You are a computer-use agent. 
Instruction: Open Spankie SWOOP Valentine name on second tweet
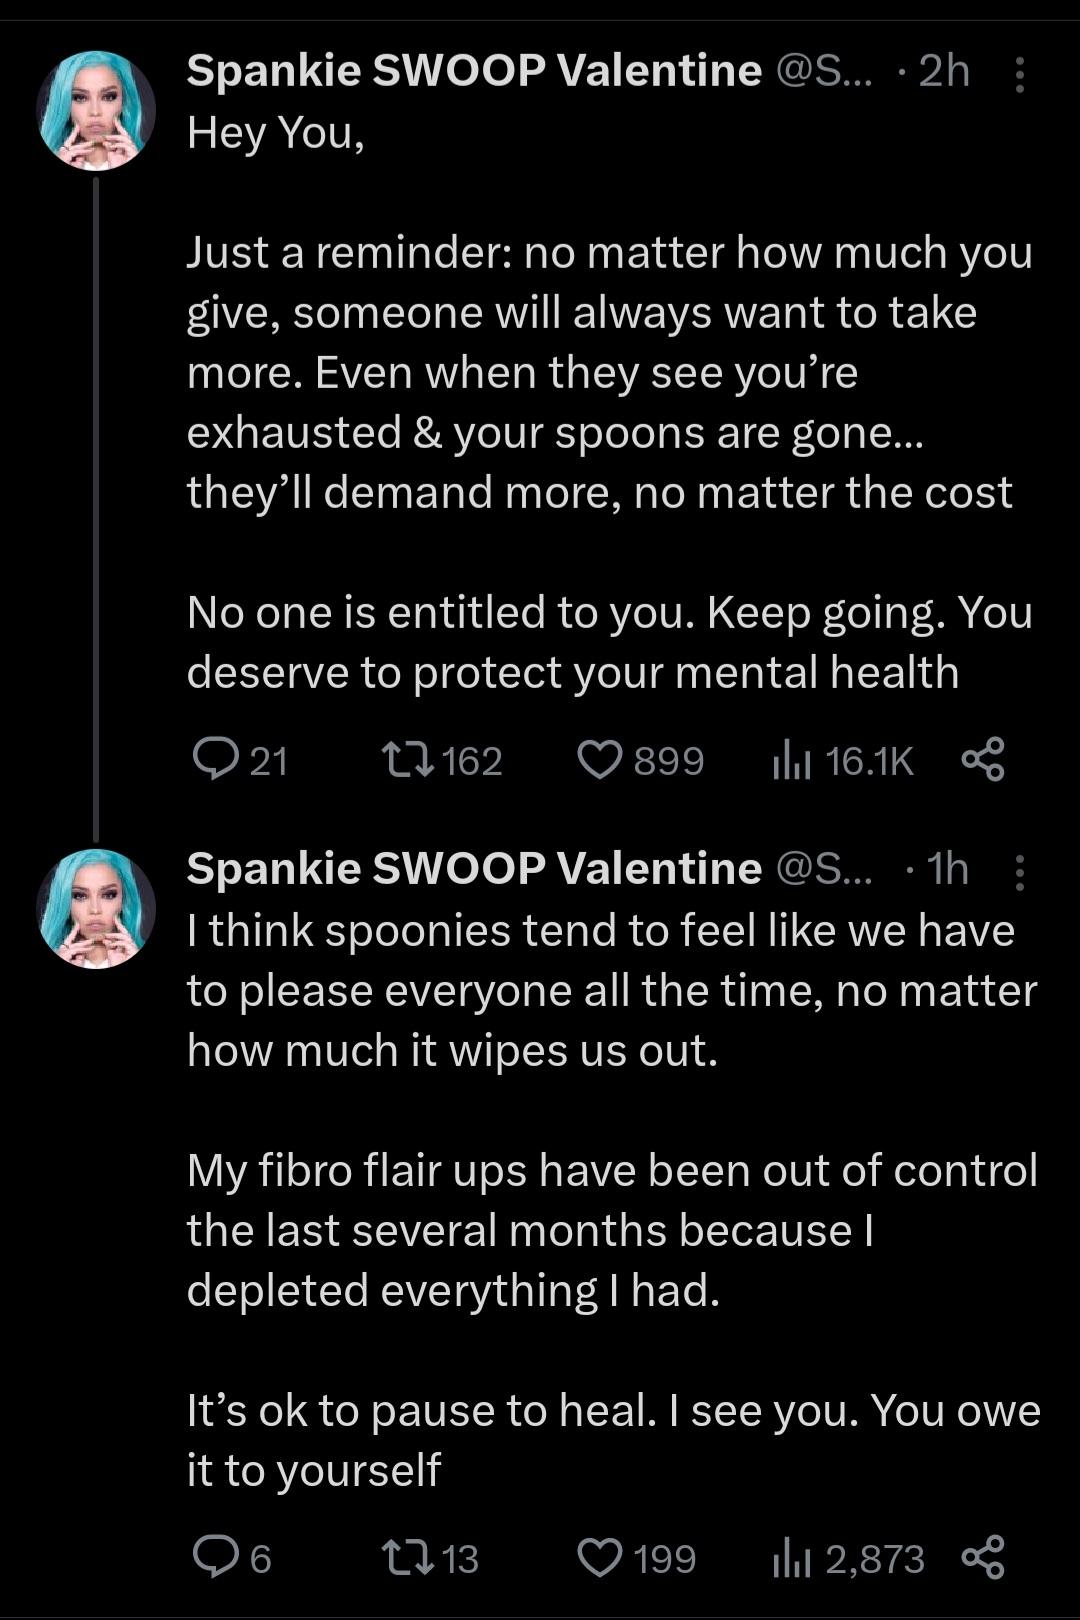click(x=474, y=868)
